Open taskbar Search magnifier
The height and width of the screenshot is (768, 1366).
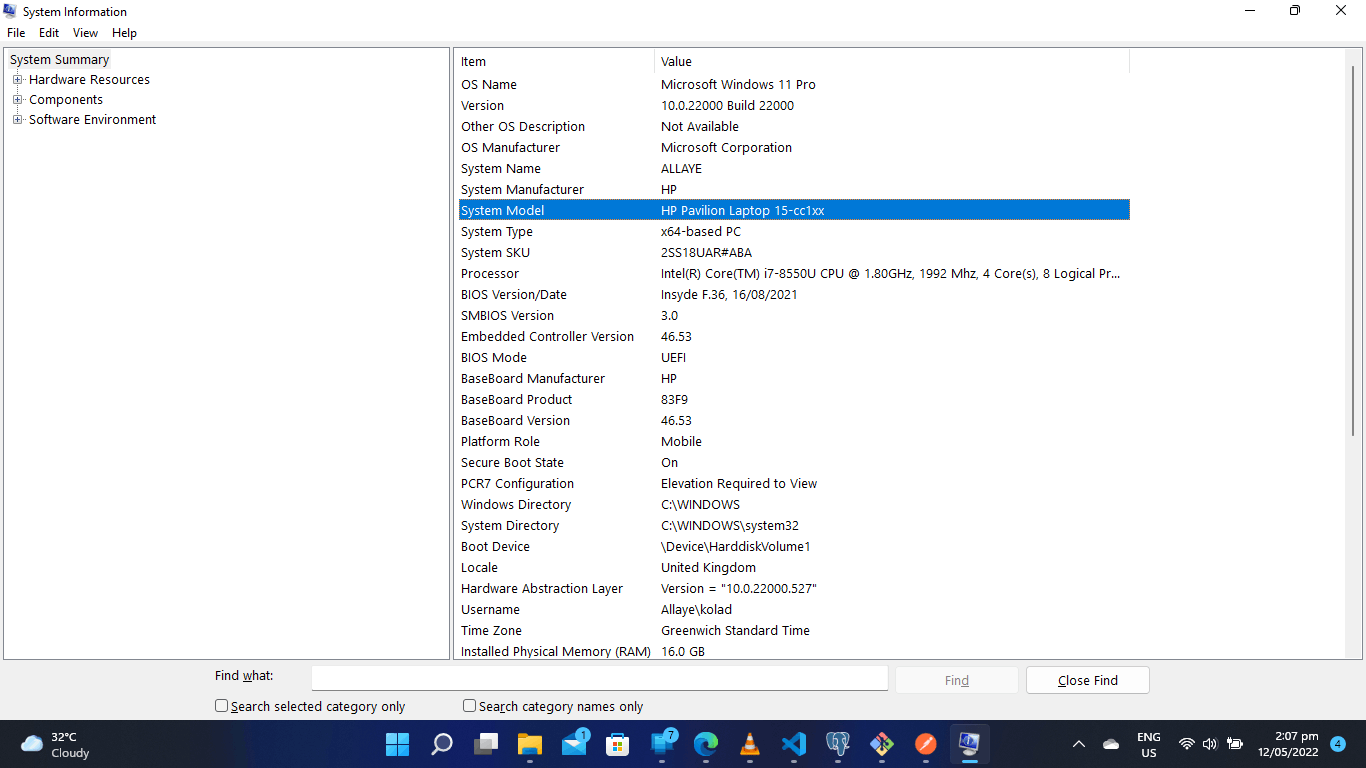pyautogui.click(x=441, y=744)
